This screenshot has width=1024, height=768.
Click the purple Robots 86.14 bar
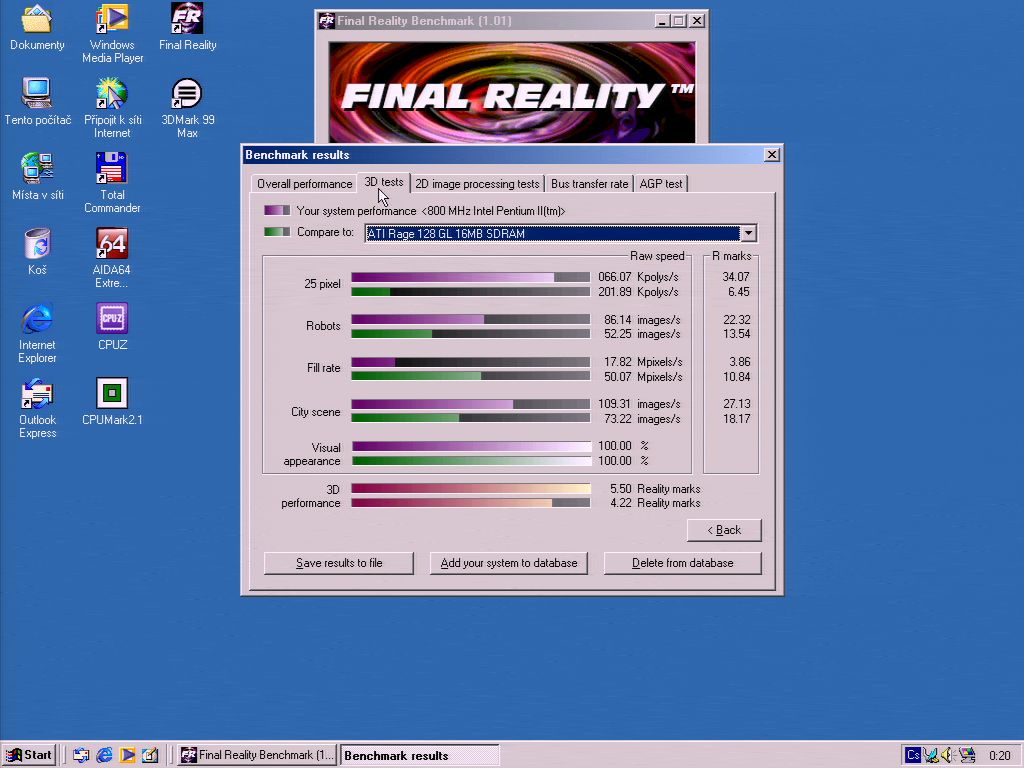[471, 319]
